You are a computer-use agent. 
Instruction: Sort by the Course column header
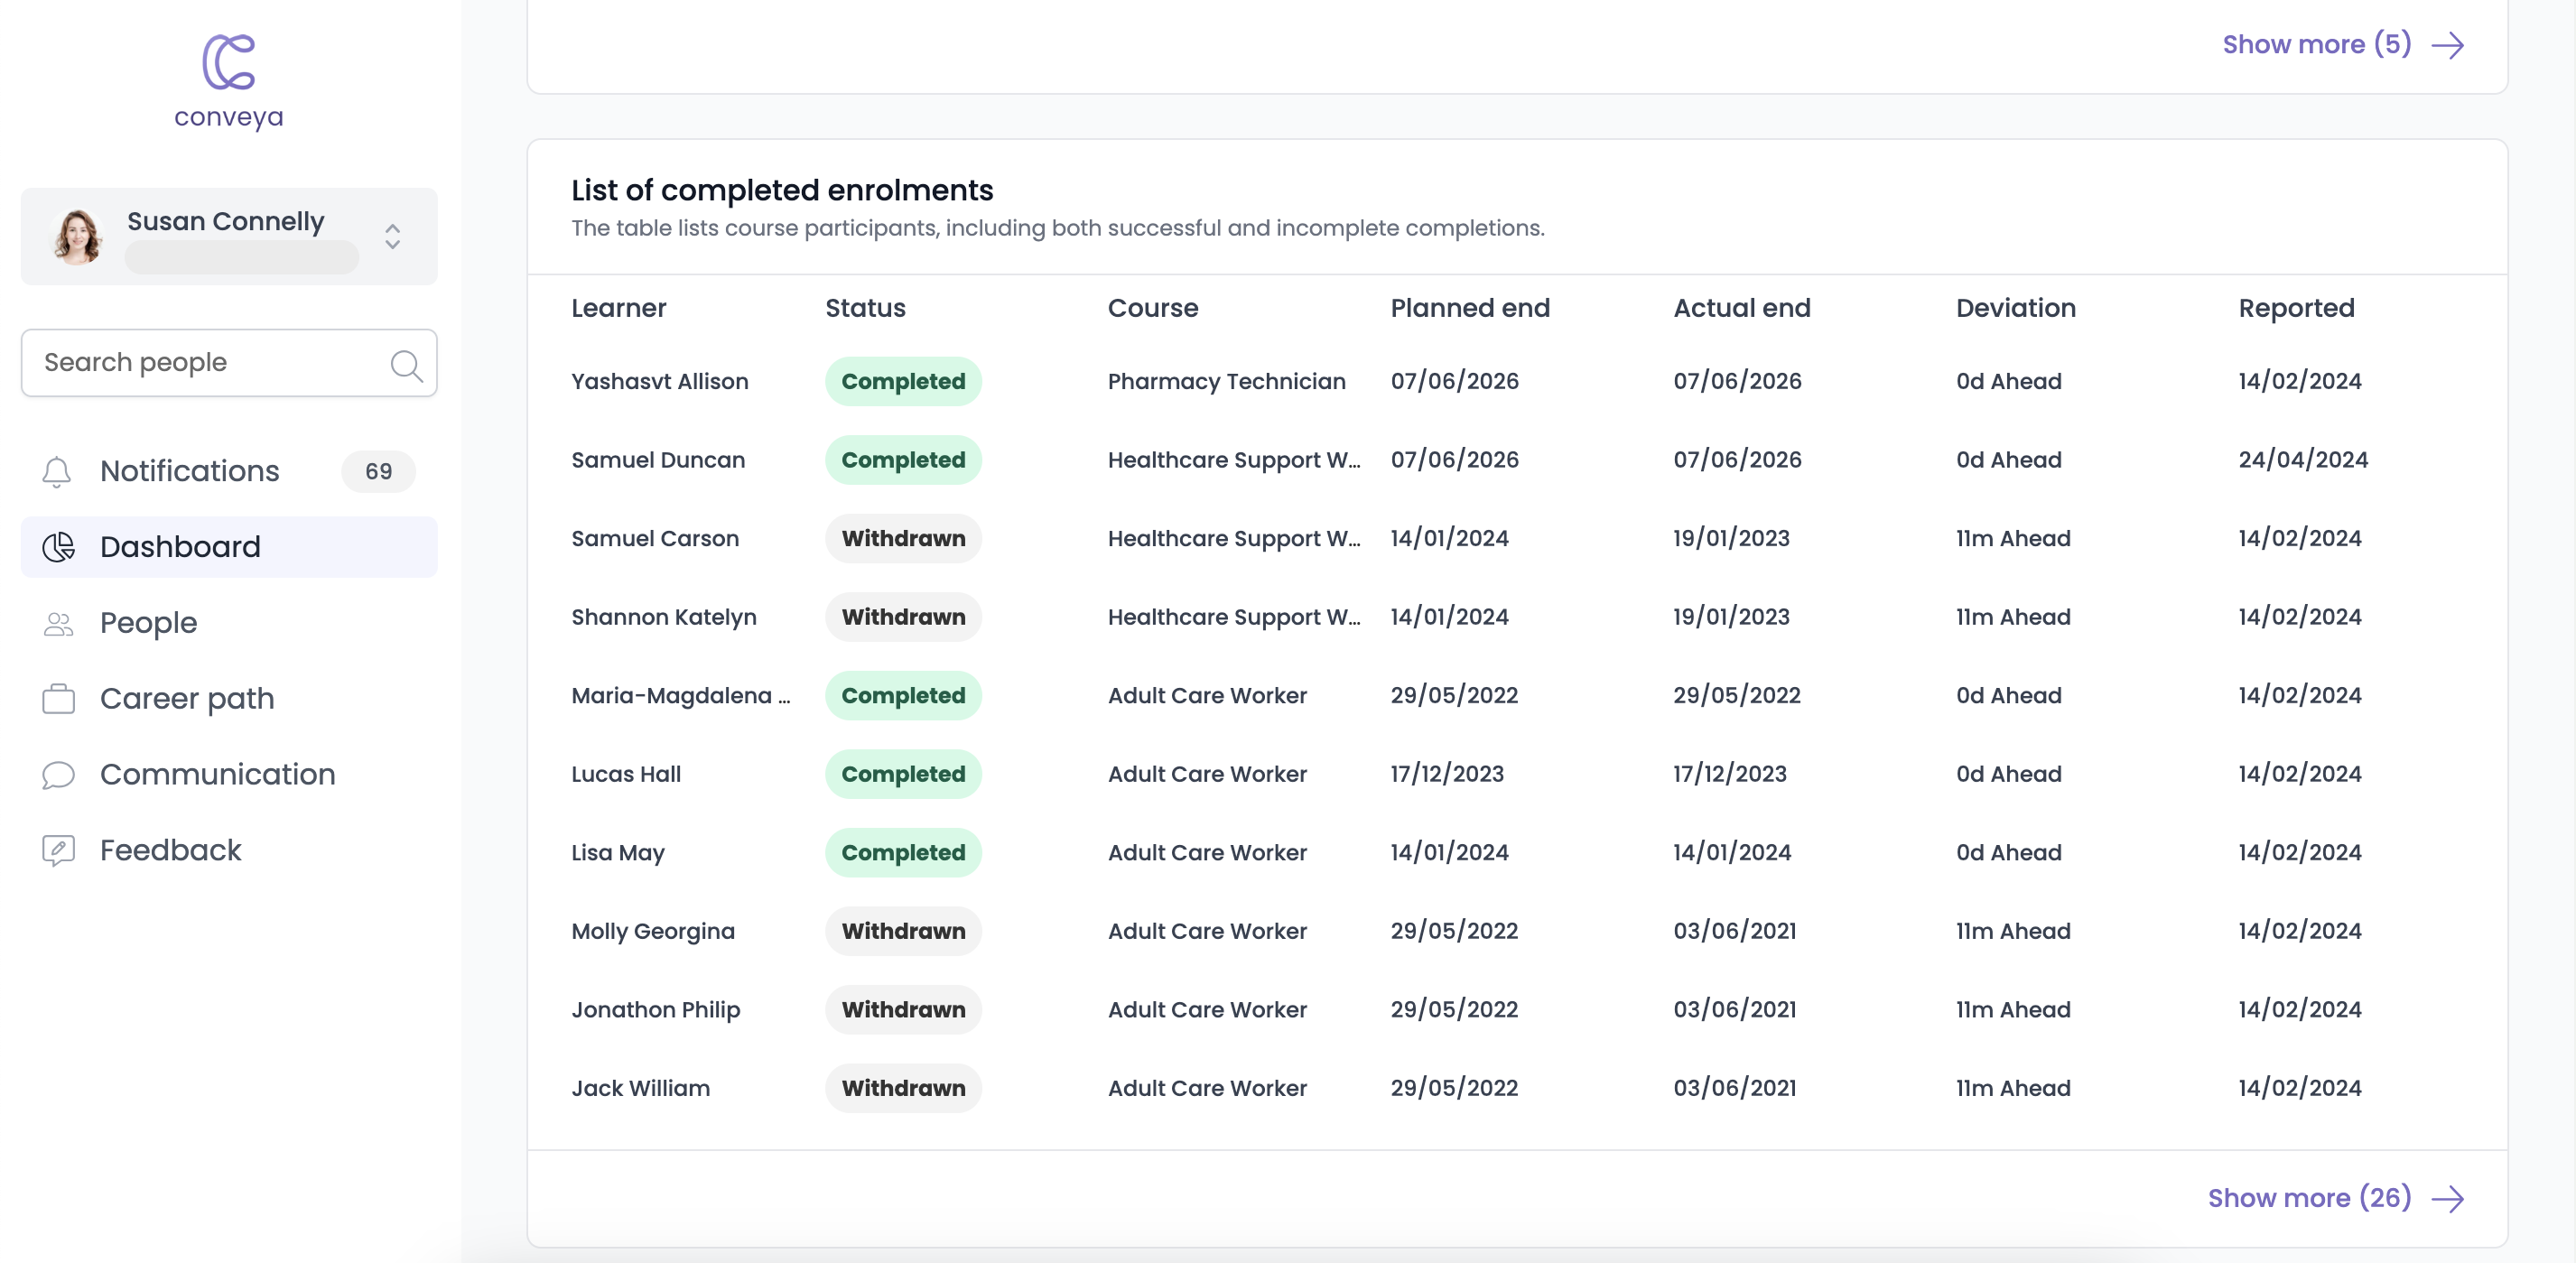[x=1153, y=308]
